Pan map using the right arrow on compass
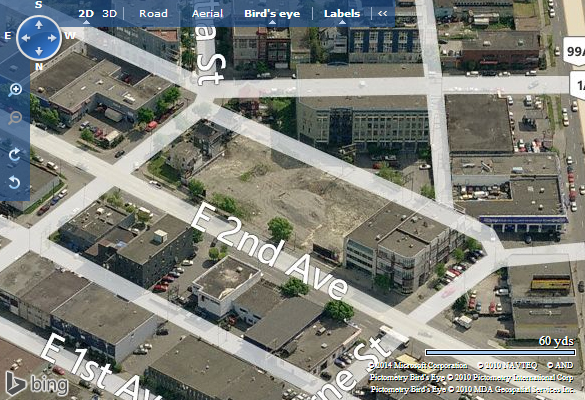Viewport: 585px width, 400px height. (x=52, y=38)
